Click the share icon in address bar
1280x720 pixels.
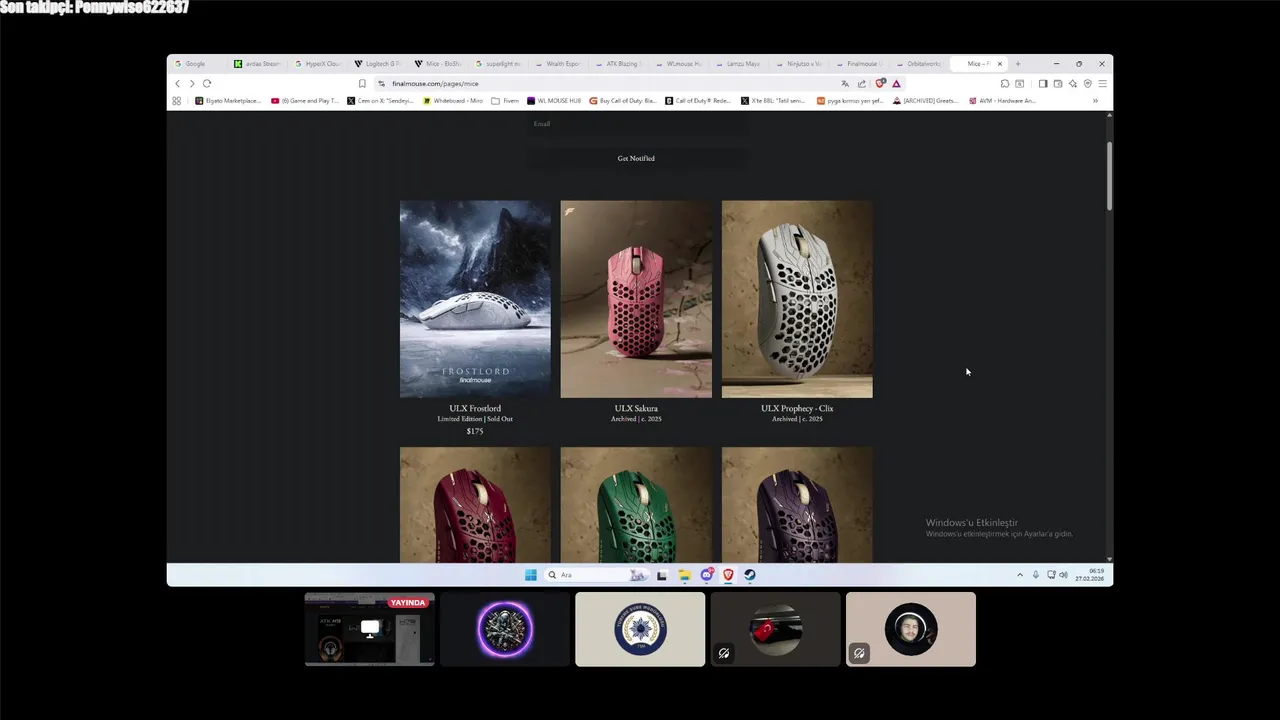tap(862, 84)
